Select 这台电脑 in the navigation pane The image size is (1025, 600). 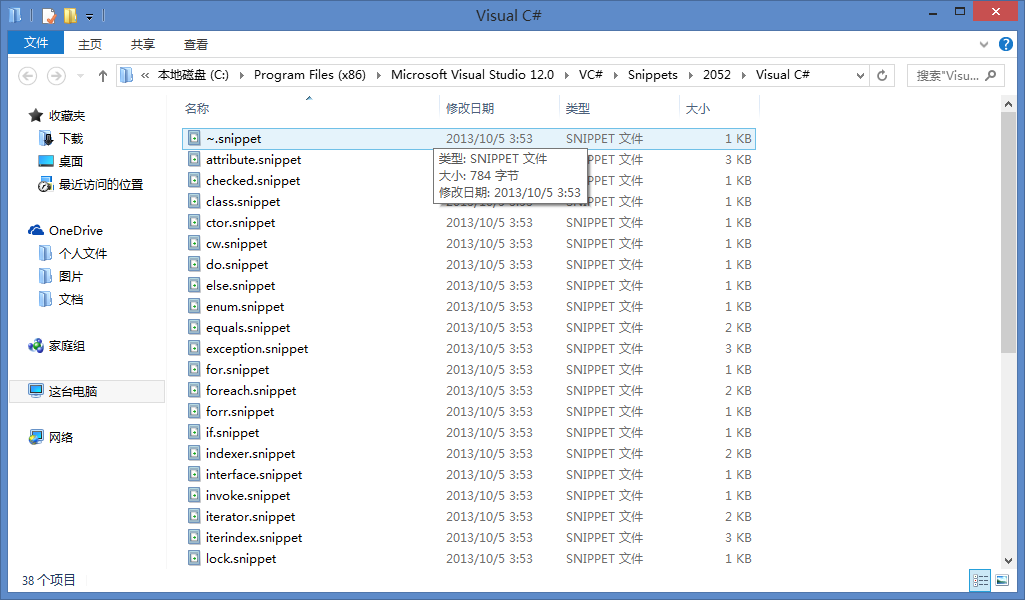click(x=72, y=391)
